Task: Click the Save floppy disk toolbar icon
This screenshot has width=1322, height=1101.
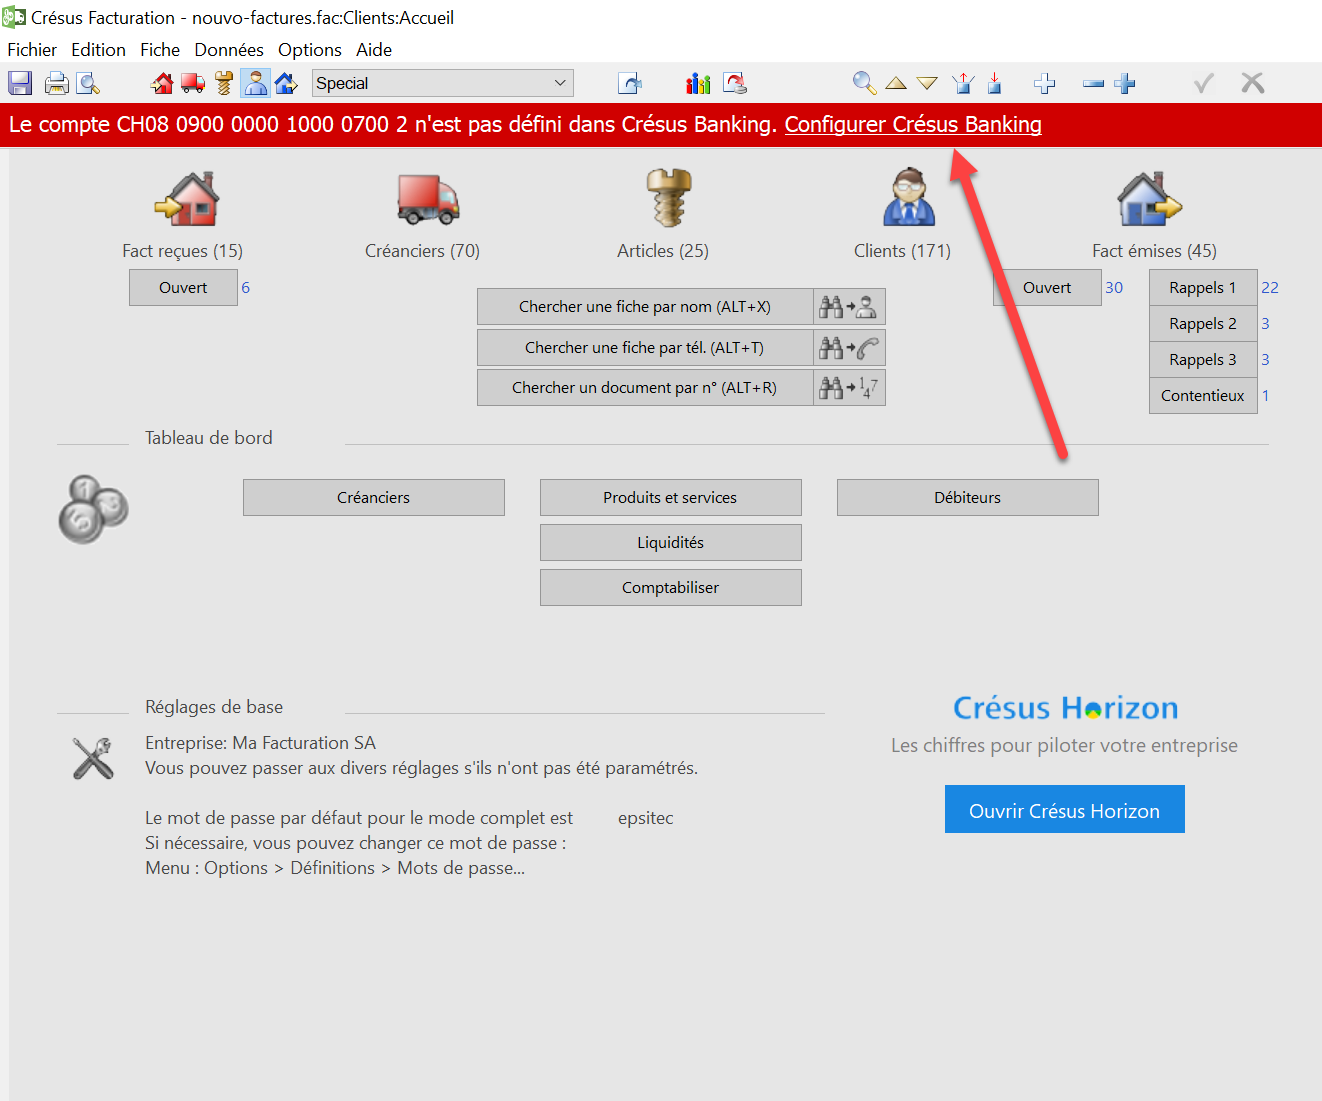Action: 20,83
